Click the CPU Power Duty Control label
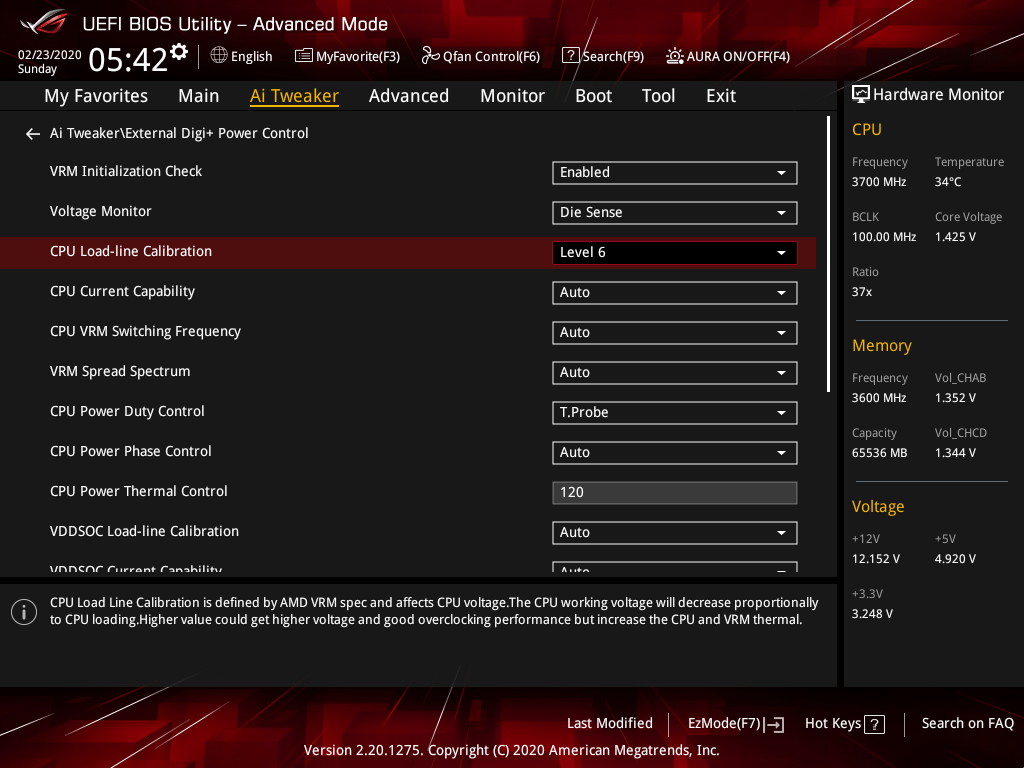Image resolution: width=1024 pixels, height=768 pixels. click(x=127, y=411)
